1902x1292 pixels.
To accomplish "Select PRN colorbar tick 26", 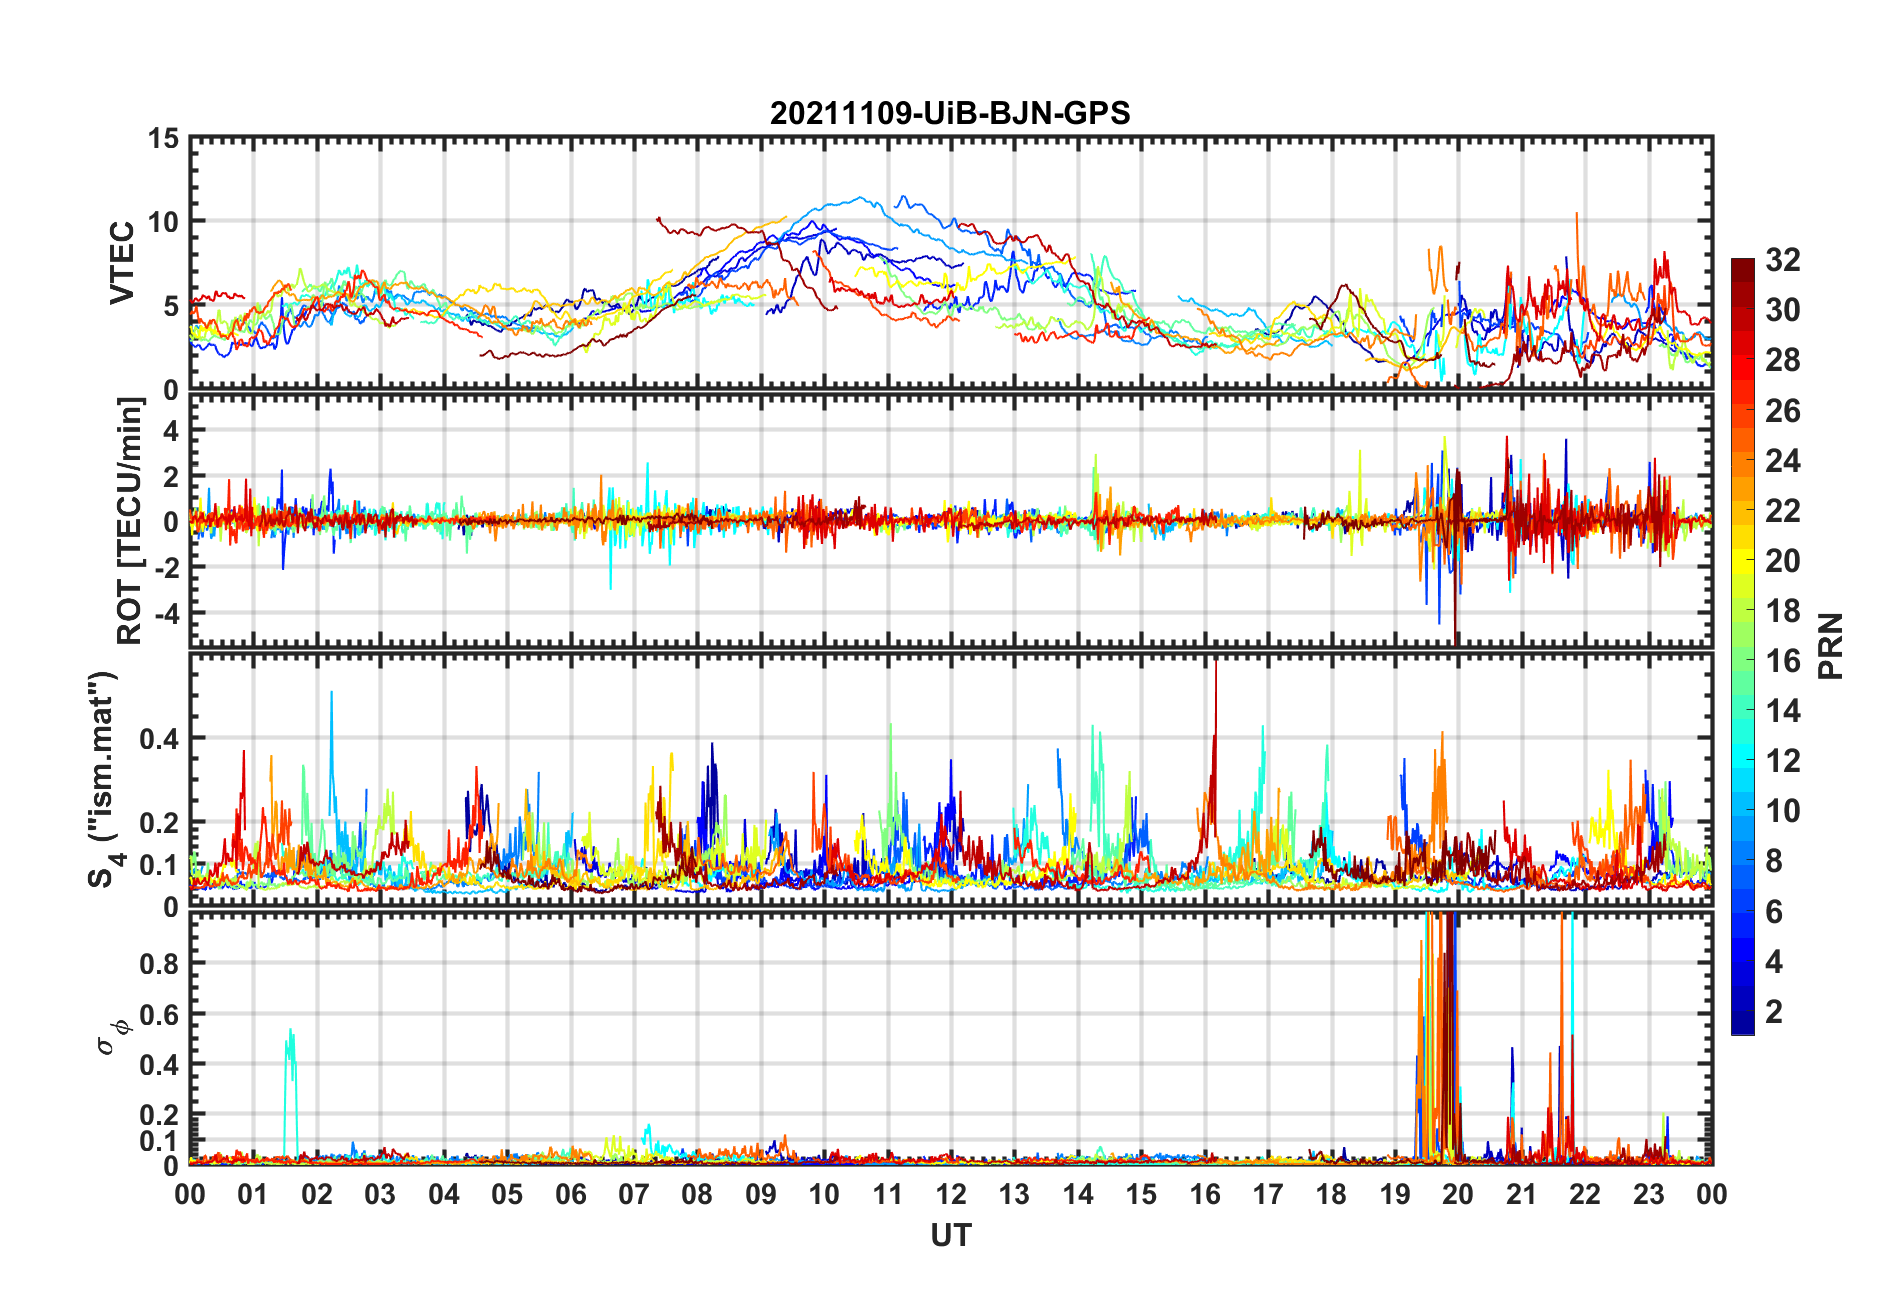I will (1783, 410).
